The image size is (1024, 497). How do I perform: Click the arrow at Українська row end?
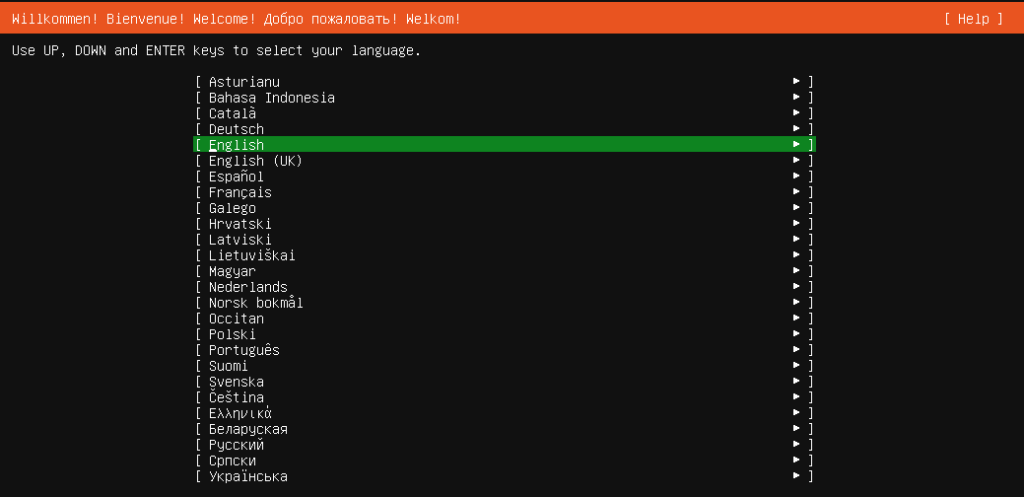click(797, 476)
